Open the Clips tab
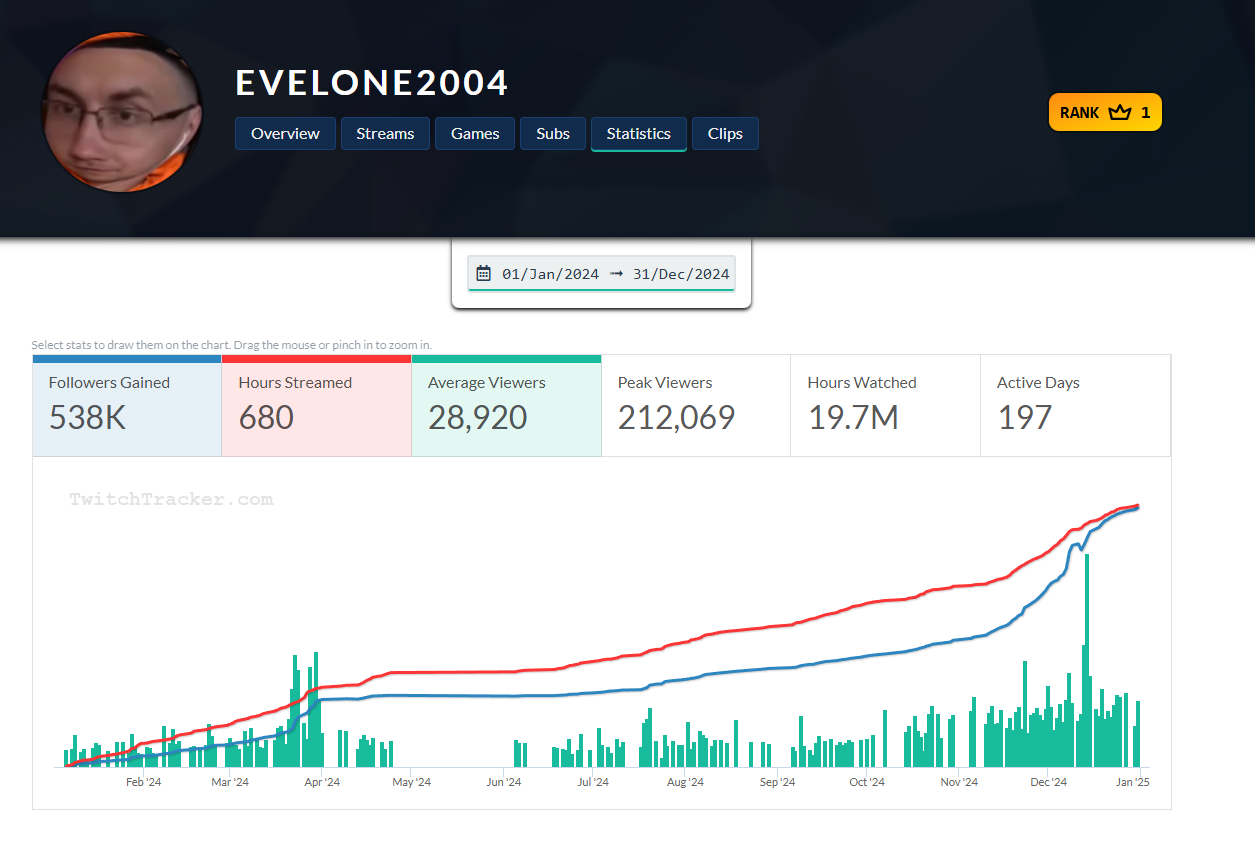 725,134
